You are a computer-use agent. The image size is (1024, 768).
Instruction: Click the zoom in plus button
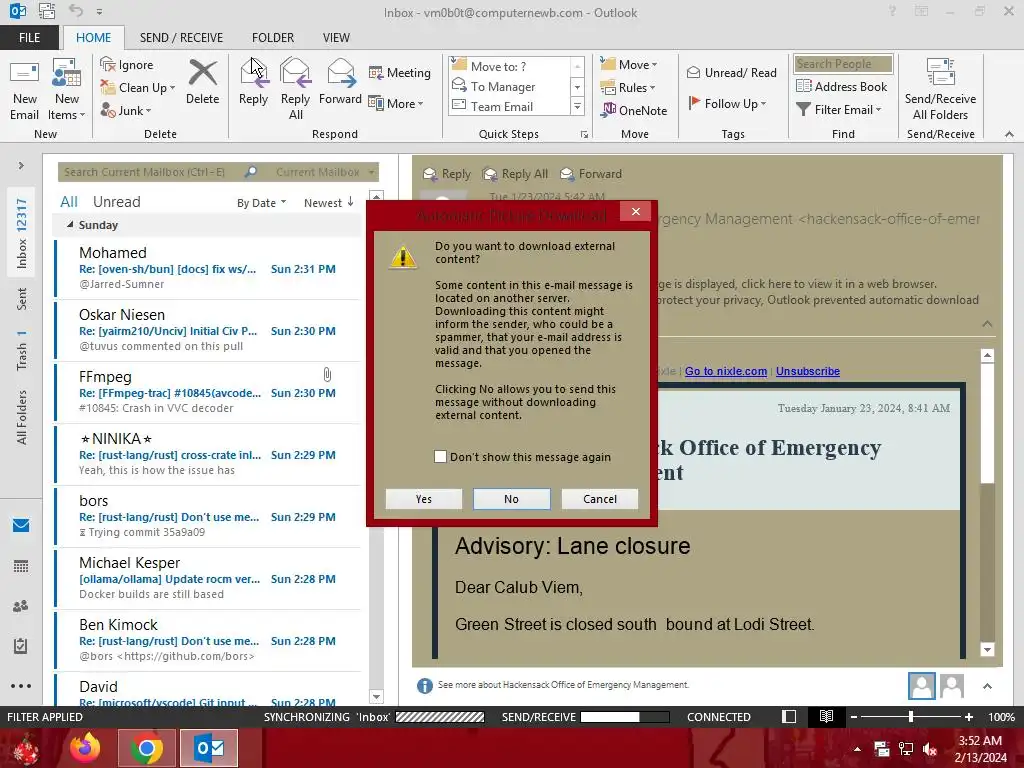969,716
